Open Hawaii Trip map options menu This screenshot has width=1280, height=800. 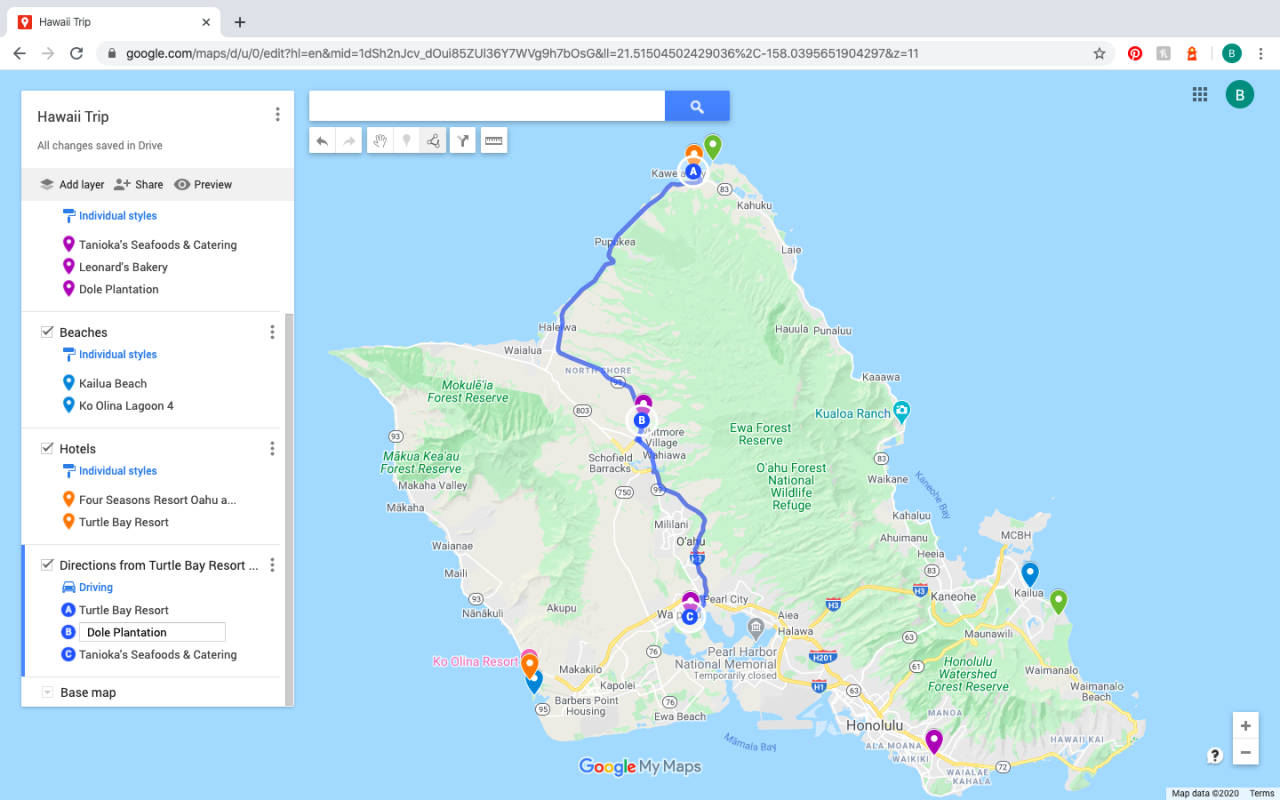pyautogui.click(x=277, y=115)
